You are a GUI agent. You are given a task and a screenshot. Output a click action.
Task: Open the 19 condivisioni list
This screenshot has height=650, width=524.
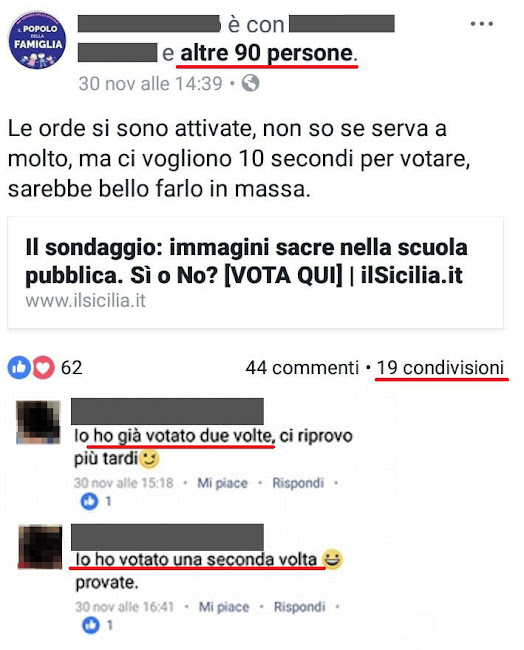440,368
